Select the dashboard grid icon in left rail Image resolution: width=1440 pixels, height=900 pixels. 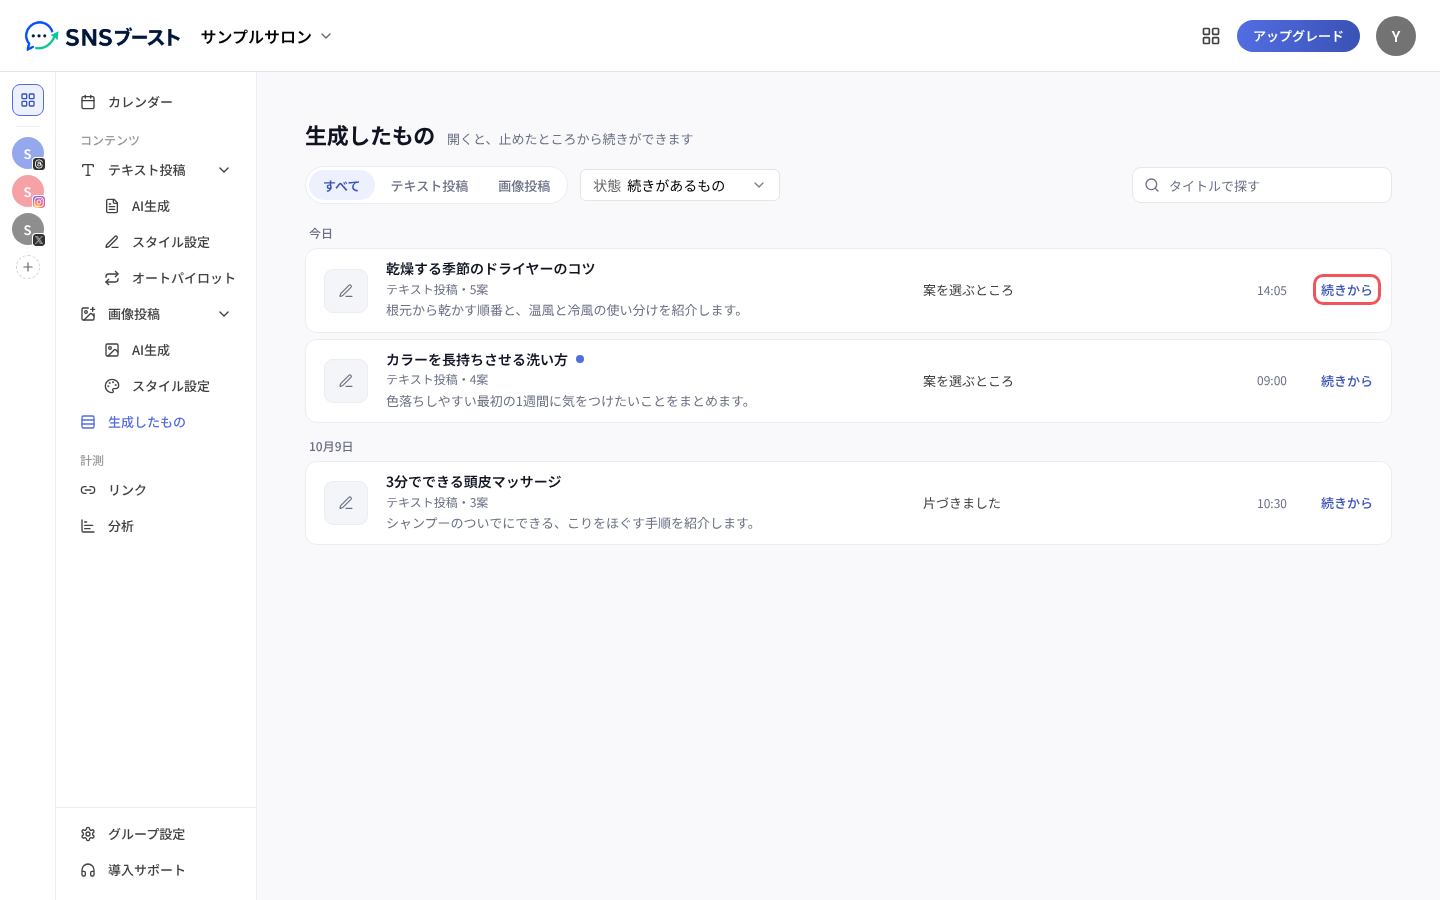click(x=28, y=100)
